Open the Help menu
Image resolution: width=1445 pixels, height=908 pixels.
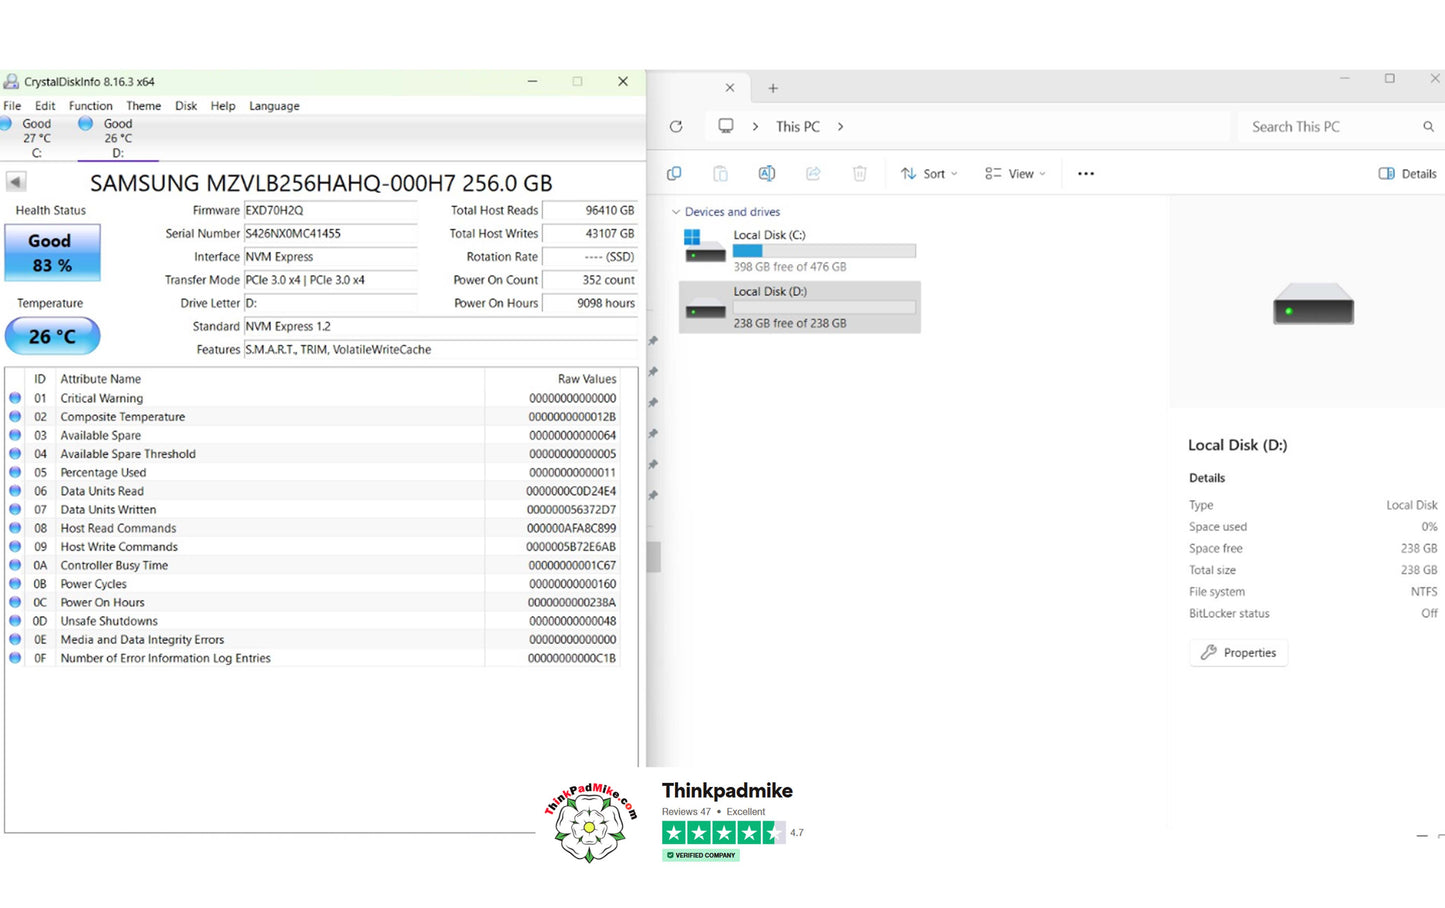click(223, 106)
